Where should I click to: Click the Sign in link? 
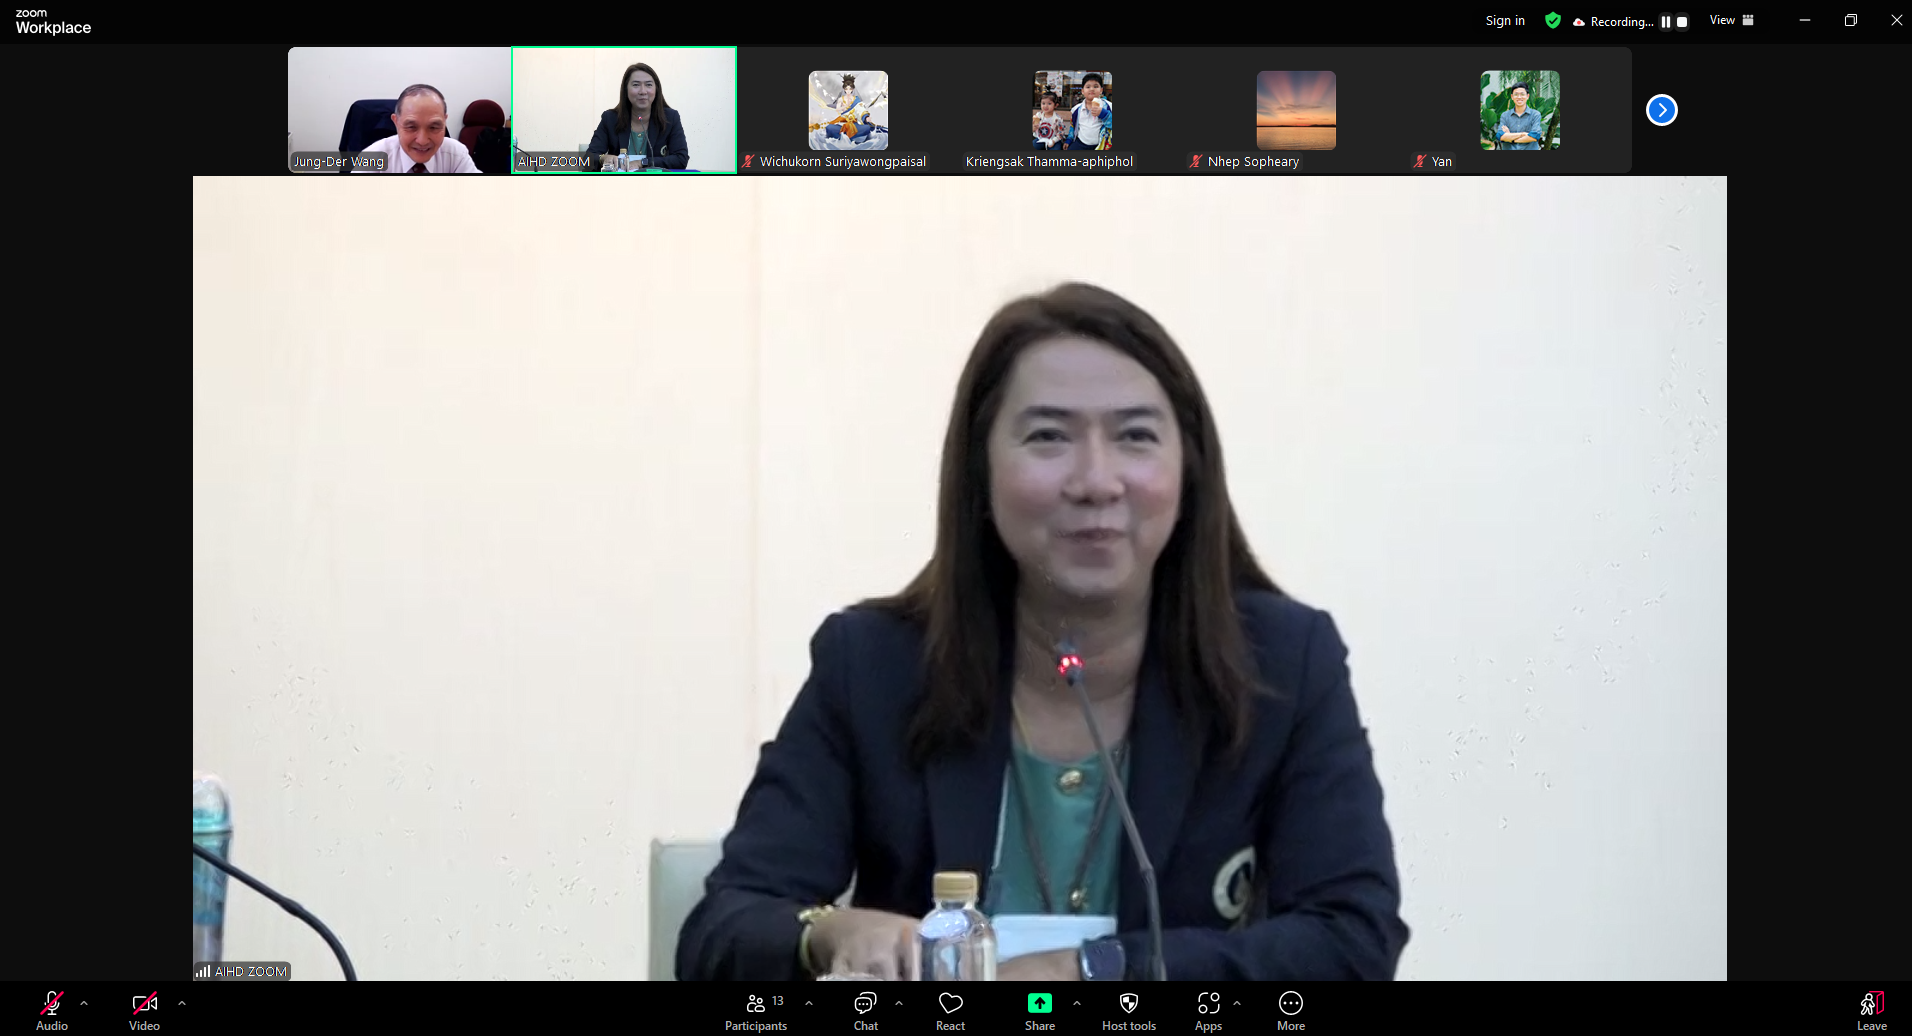1505,20
